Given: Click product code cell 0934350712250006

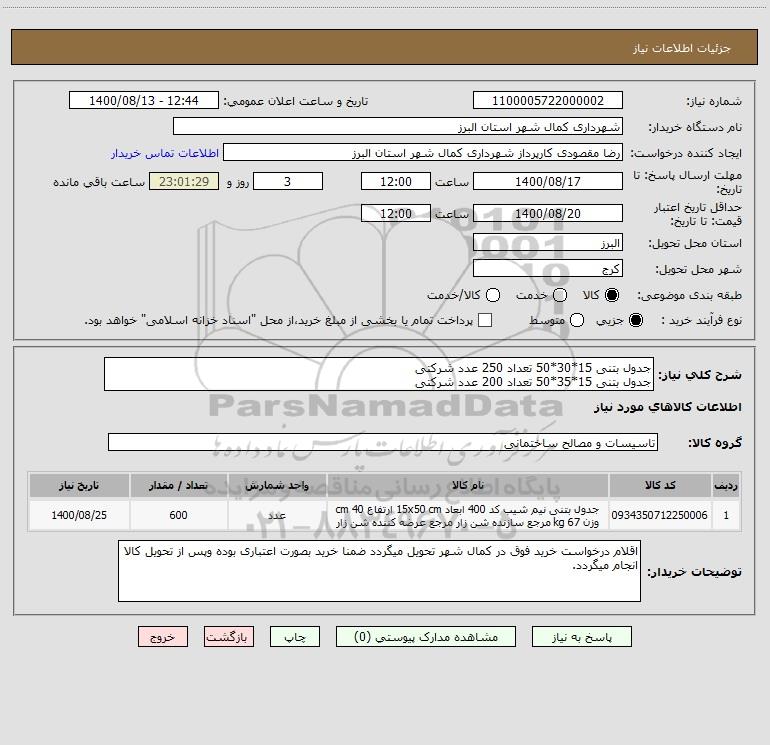Looking at the screenshot, I should coord(660,515).
